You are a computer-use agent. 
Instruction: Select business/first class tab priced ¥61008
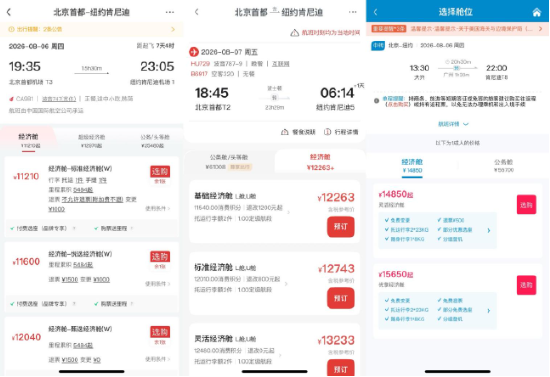229,162
